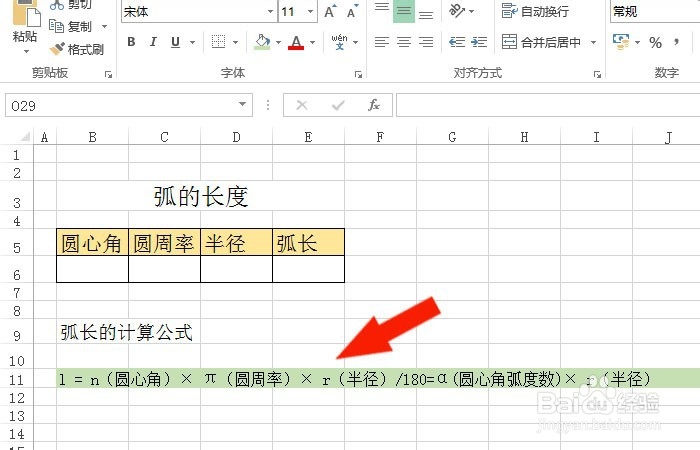
Task: Select the 弧长 header cell
Action: click(308, 242)
